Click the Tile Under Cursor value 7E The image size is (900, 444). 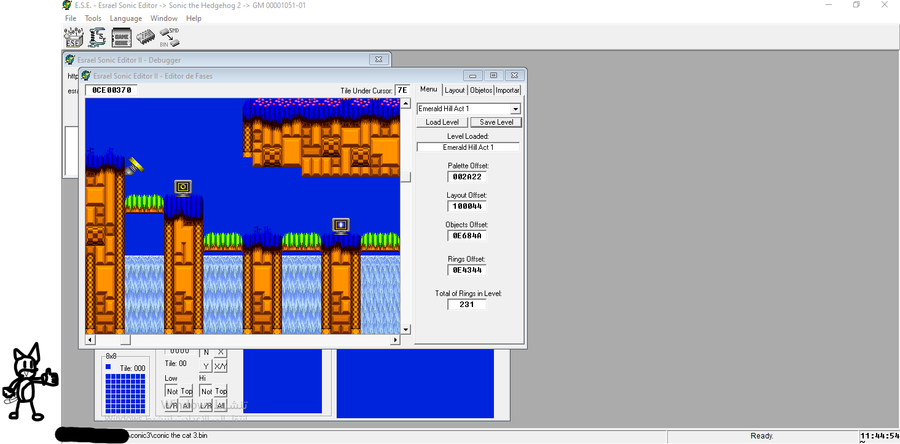[x=402, y=90]
